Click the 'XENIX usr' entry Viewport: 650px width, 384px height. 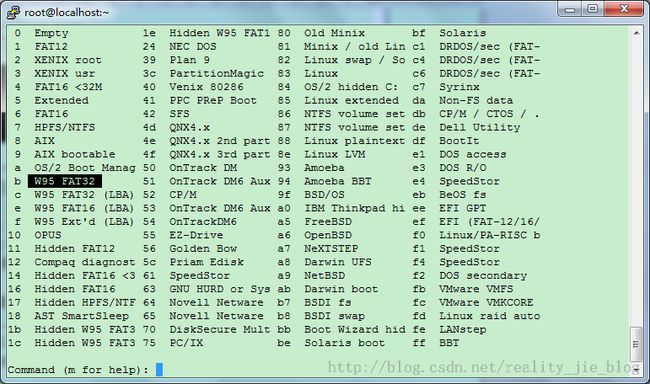click(x=65, y=73)
